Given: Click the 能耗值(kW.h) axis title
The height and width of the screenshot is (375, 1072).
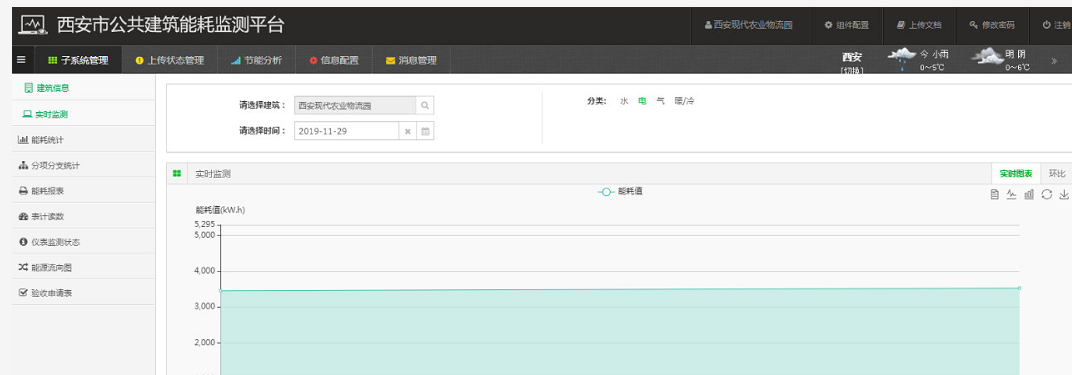Looking at the screenshot, I should (220, 210).
